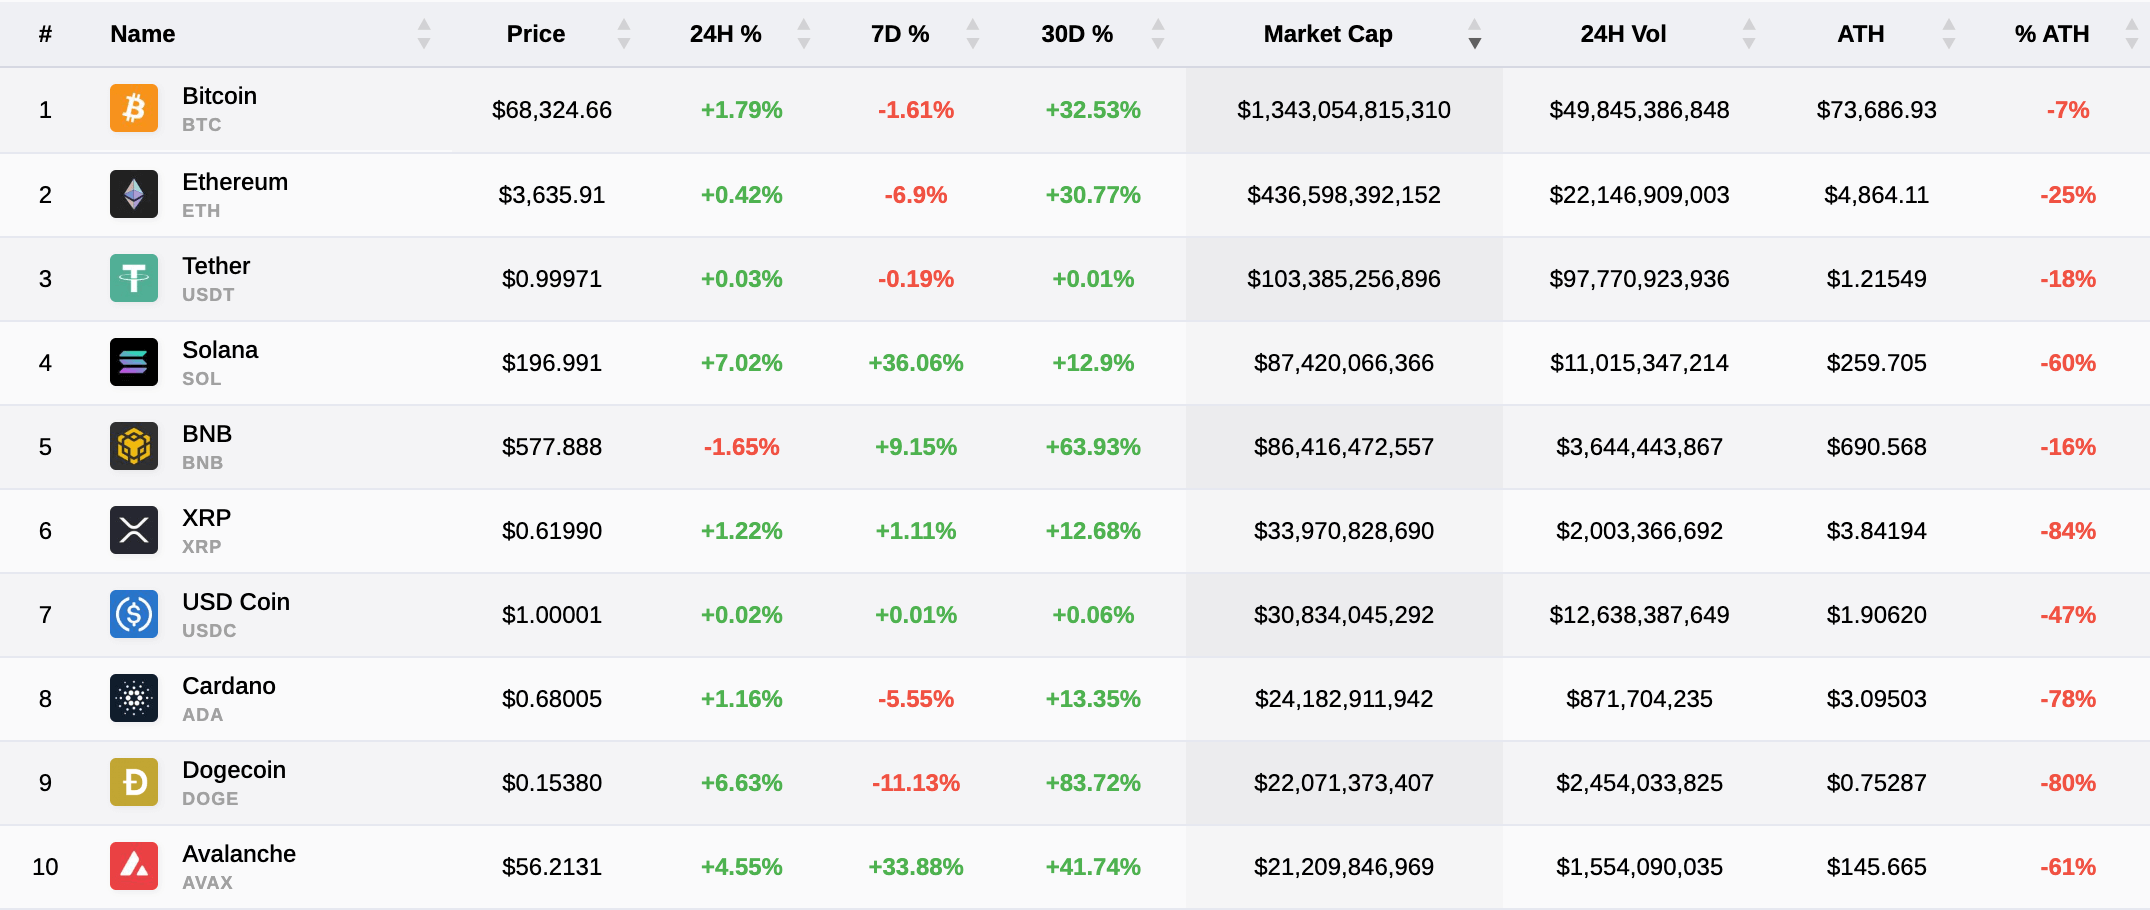
Task: Click the Solana logo icon
Action: pos(134,362)
